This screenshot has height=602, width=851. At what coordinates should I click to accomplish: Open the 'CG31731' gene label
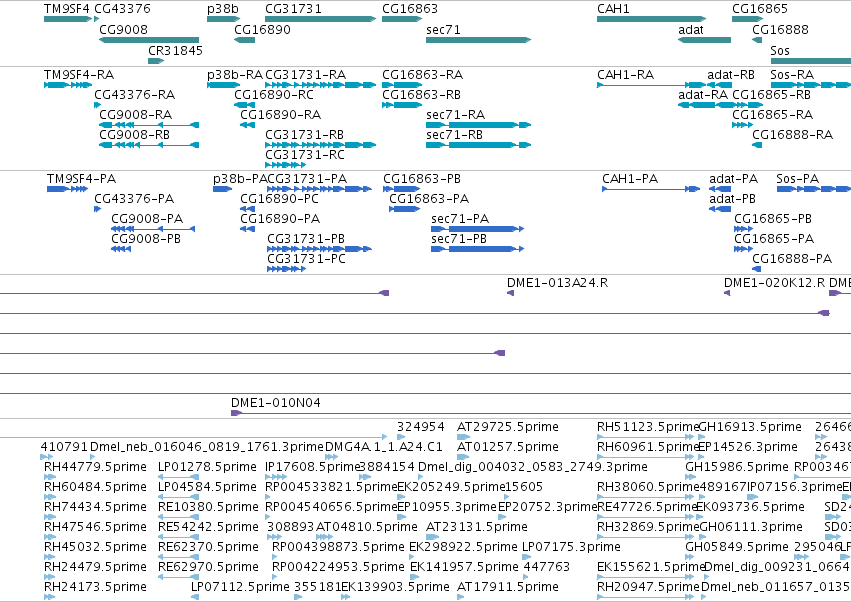click(293, 9)
